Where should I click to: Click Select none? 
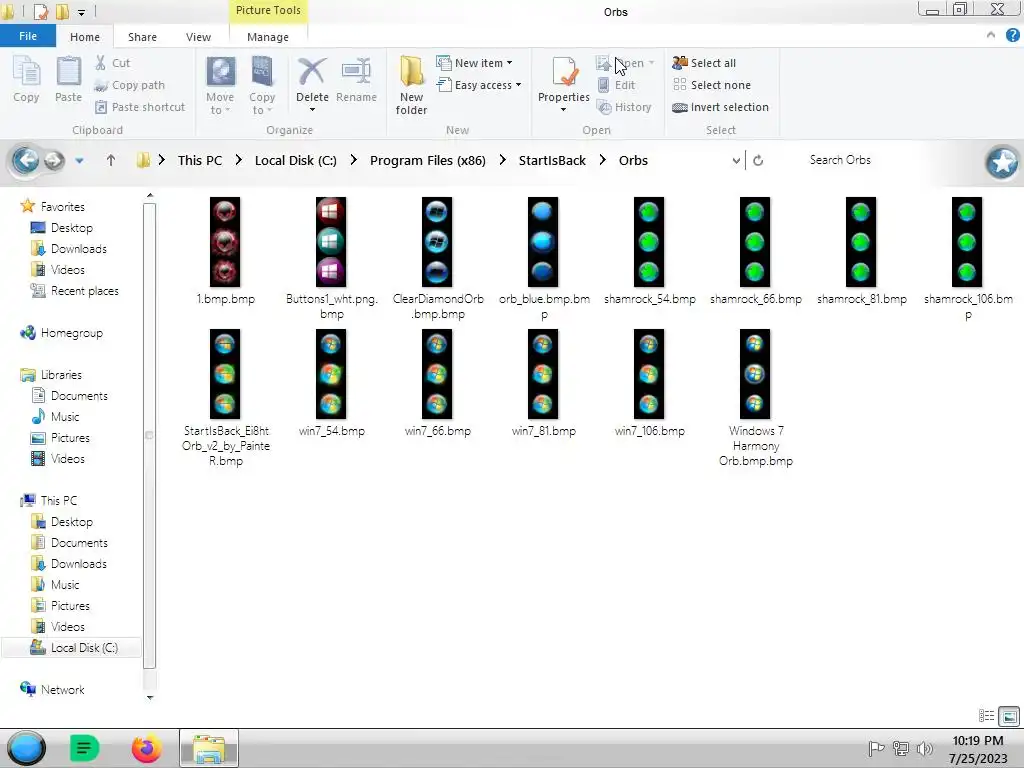coord(712,85)
